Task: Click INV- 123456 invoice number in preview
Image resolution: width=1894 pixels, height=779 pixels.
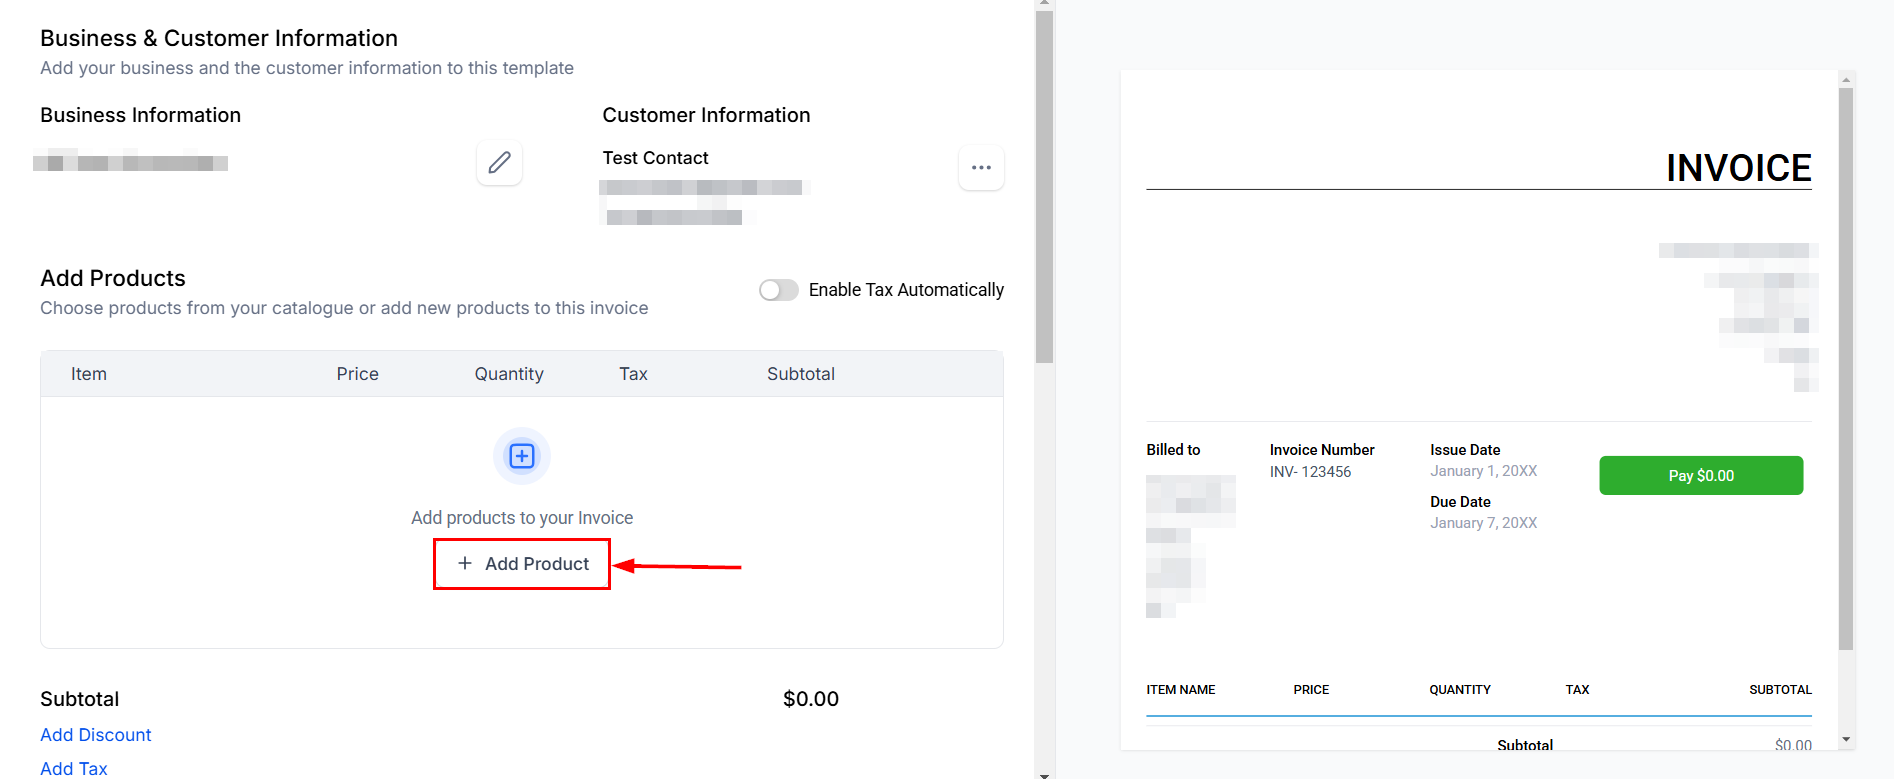Action: pos(1310,472)
